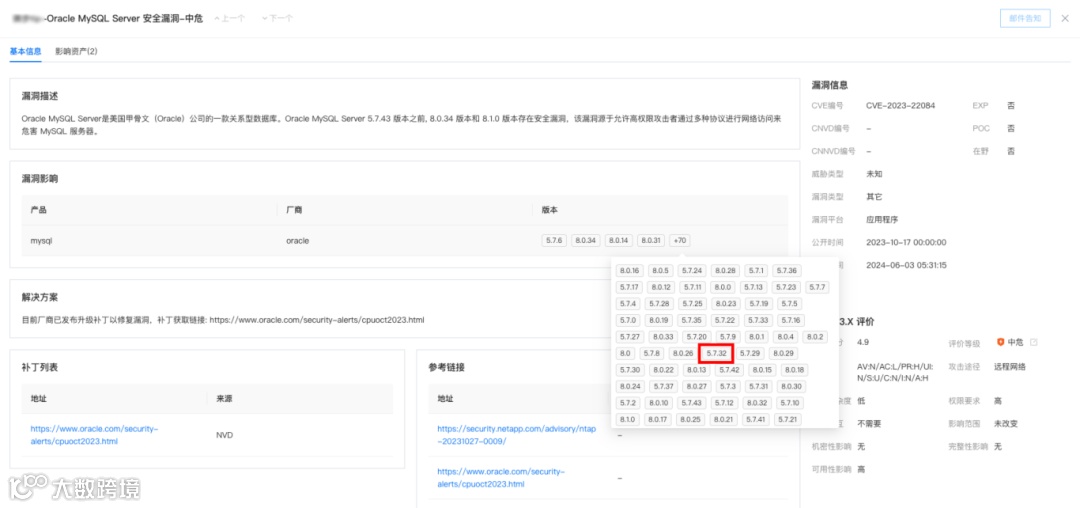Screen dimensions: 1080x508
Task: Click the 8.0.16 version tag
Action: [630, 271]
